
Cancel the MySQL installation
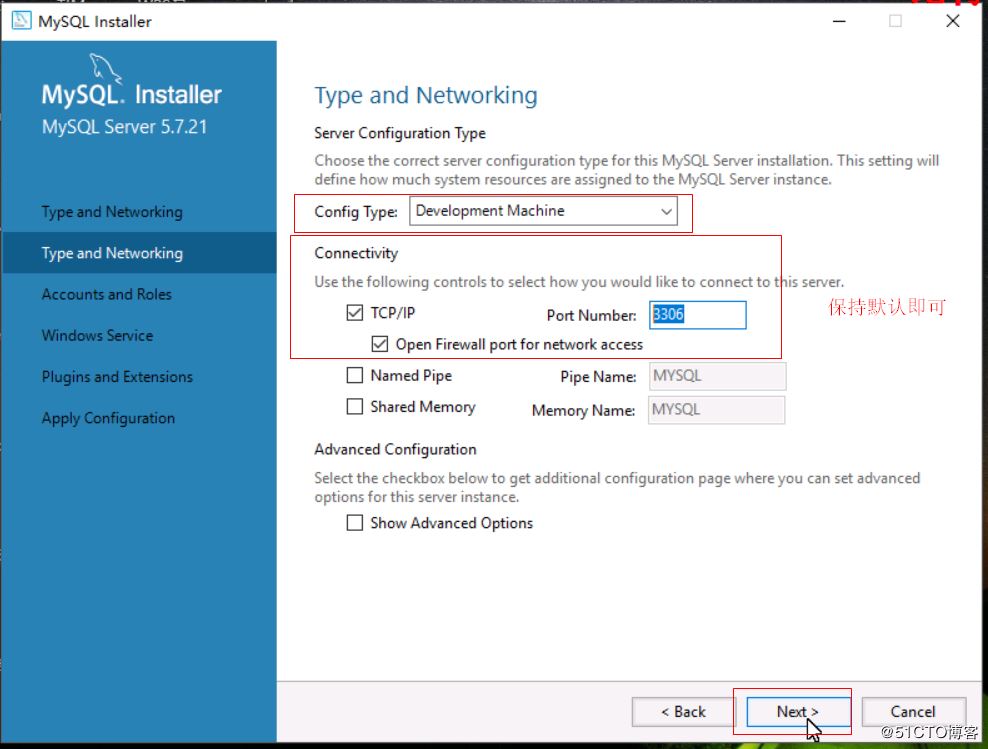[x=913, y=711]
